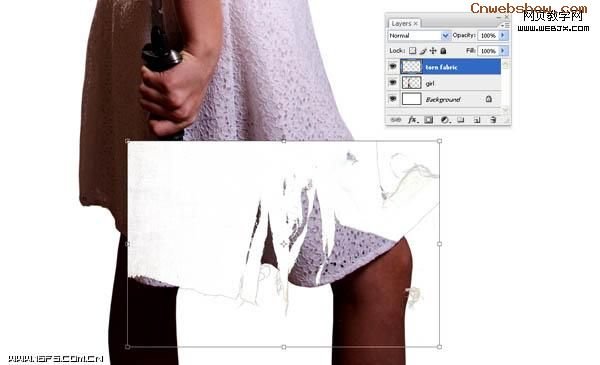Click the torn fabric layer thumbnail

412,67
